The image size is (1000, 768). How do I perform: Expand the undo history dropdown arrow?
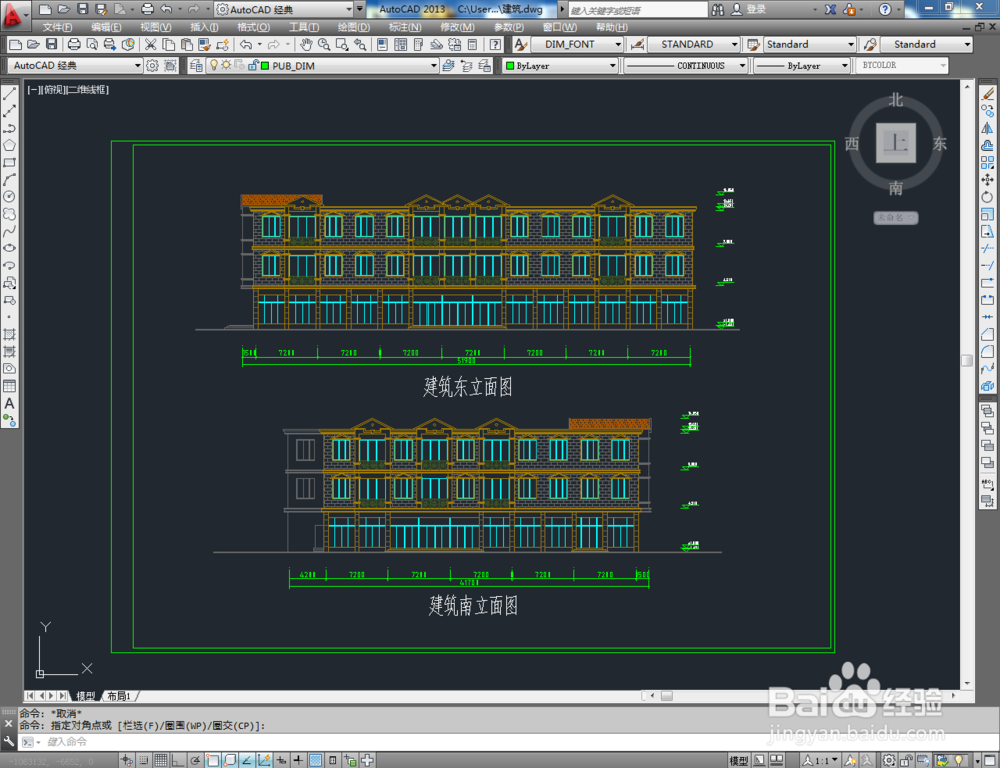(259, 44)
